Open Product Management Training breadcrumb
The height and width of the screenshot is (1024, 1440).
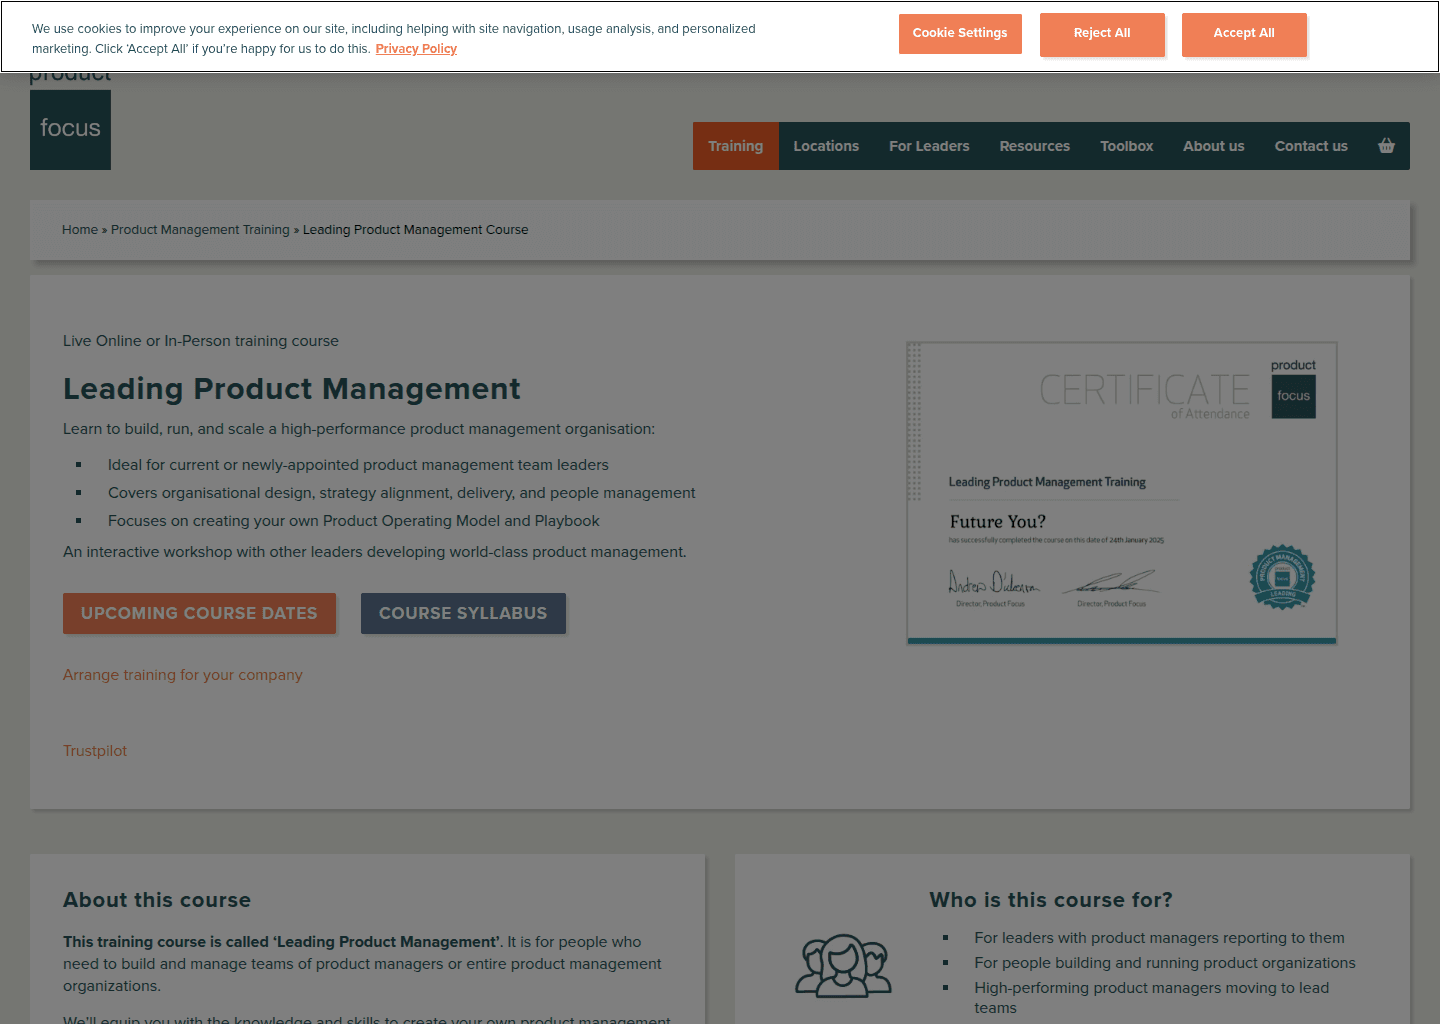click(200, 229)
